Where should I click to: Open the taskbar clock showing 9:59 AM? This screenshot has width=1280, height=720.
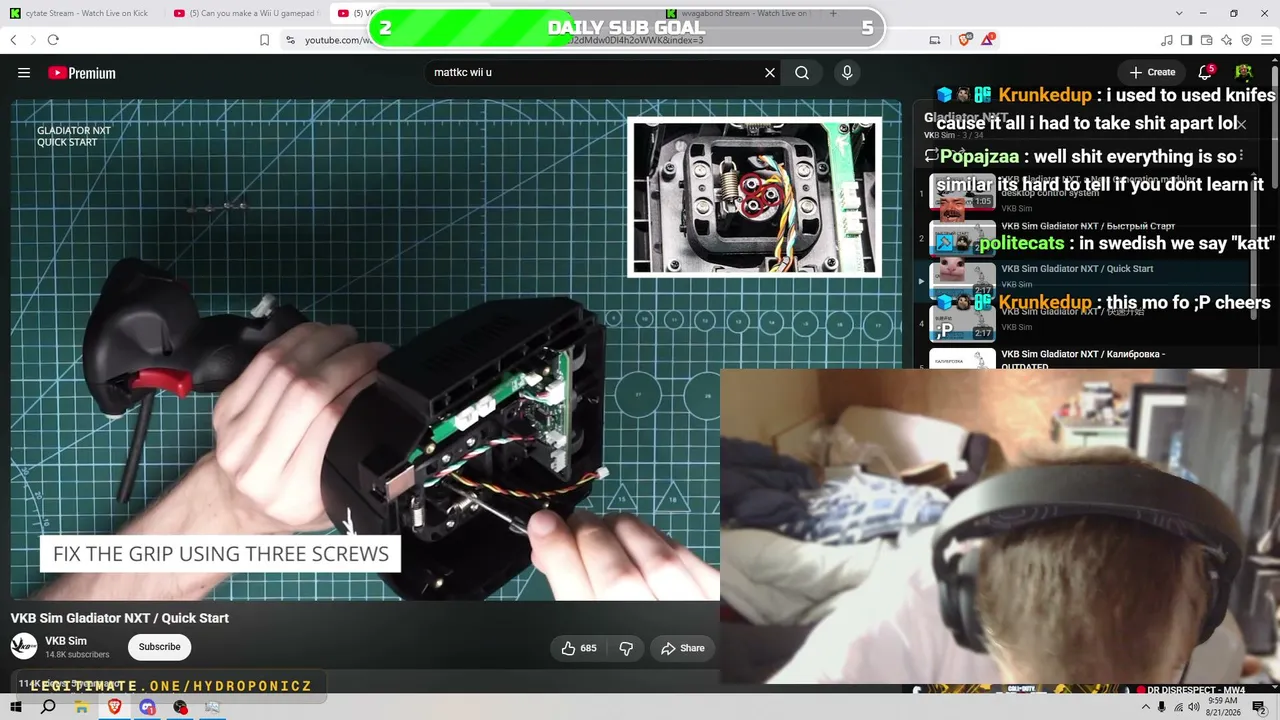1223,707
